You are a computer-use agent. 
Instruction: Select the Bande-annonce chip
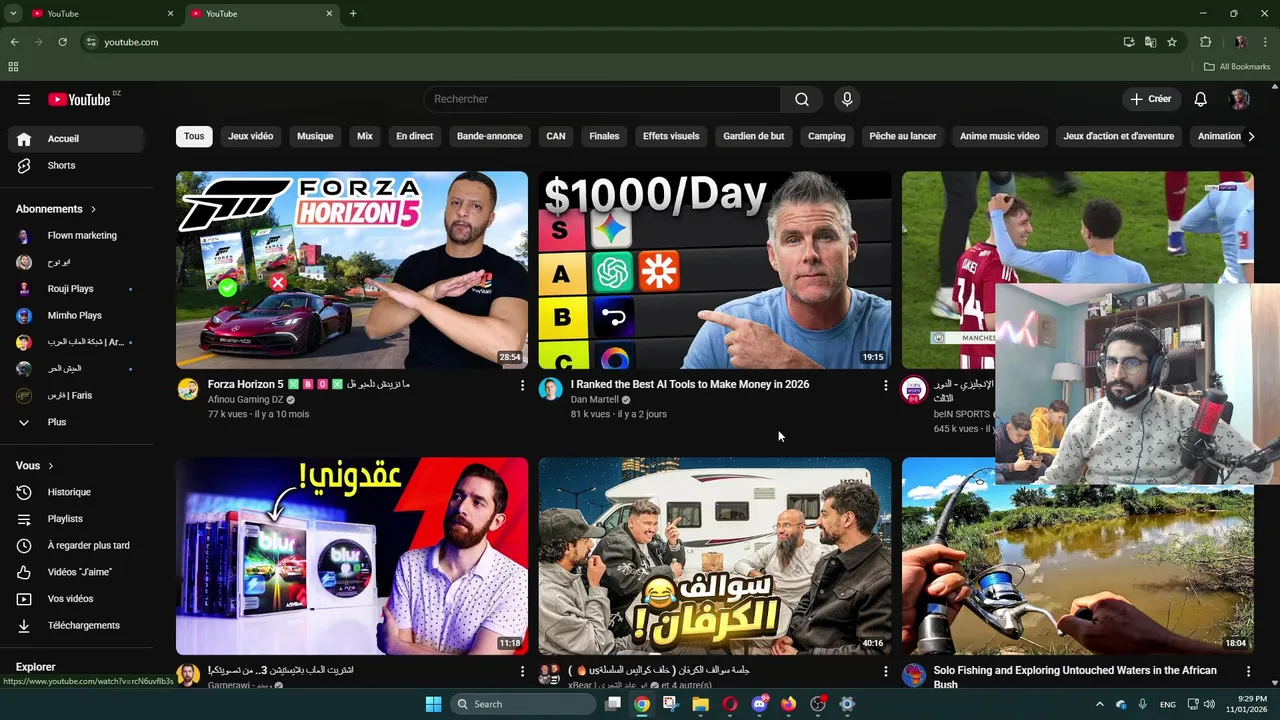[x=490, y=136]
